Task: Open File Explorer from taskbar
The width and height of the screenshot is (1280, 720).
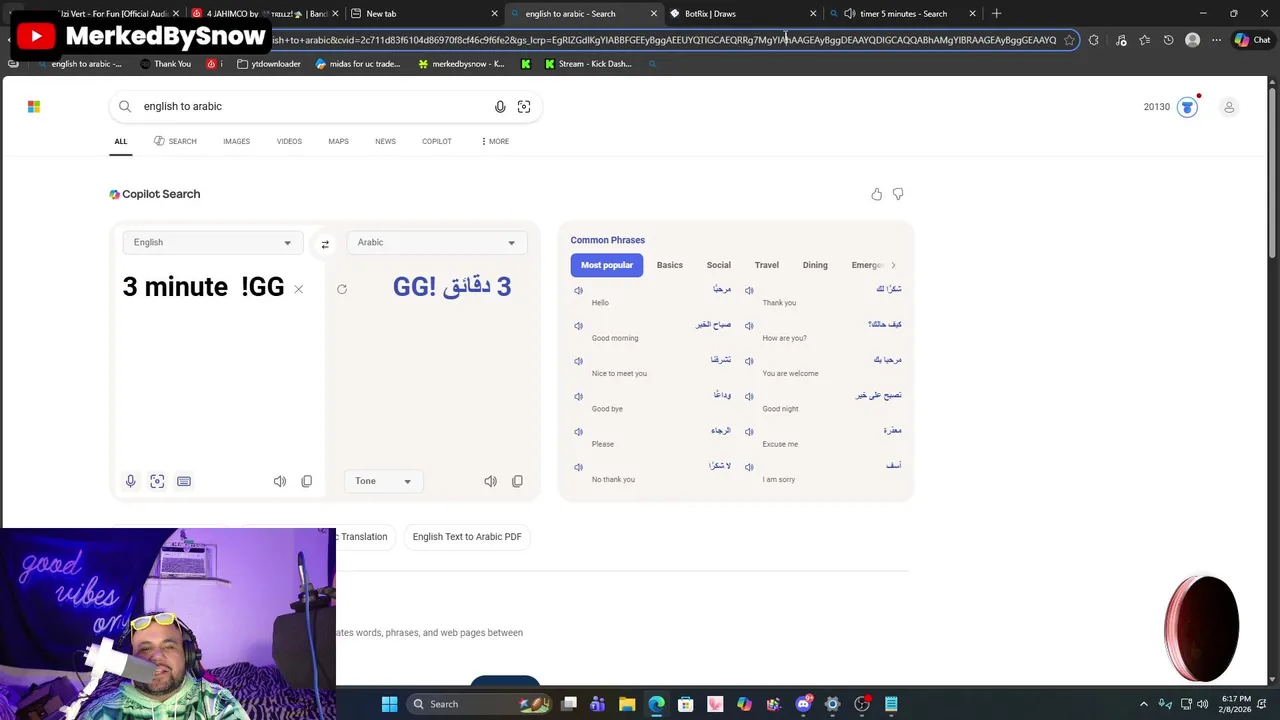Action: (627, 704)
